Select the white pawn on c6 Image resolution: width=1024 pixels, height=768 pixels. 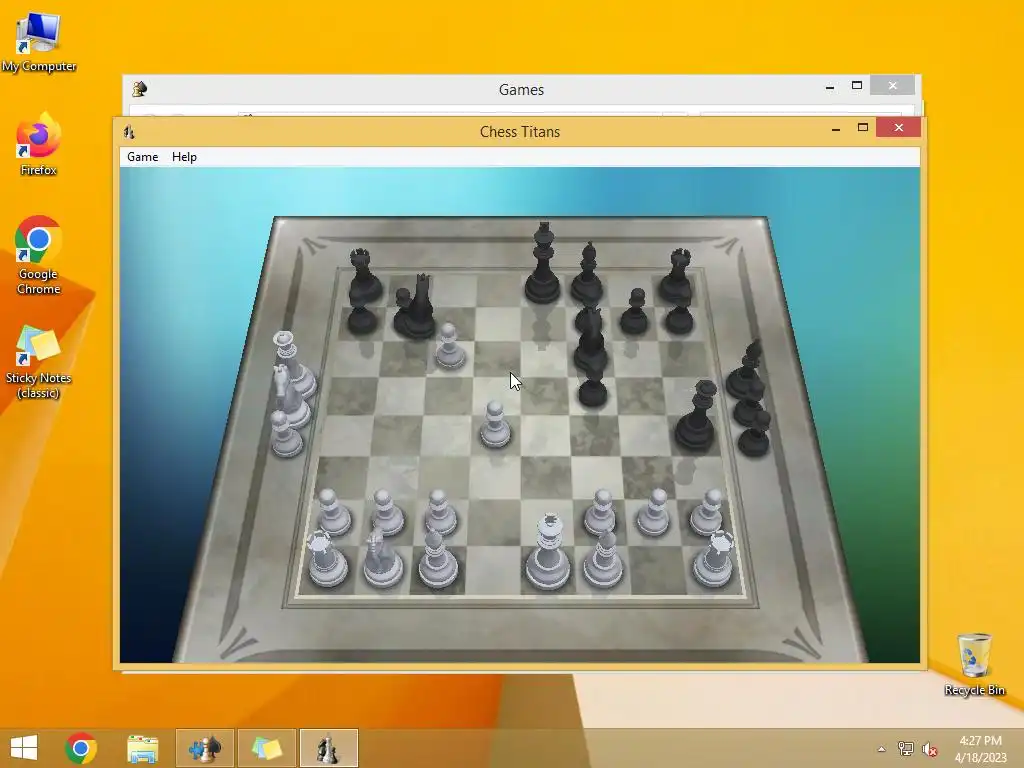click(450, 346)
